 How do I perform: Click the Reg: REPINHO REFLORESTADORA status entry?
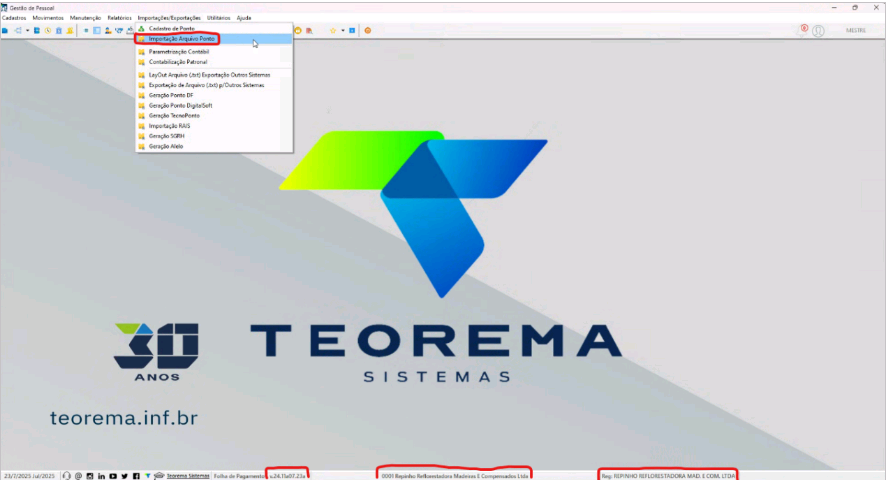pyautogui.click(x=668, y=476)
